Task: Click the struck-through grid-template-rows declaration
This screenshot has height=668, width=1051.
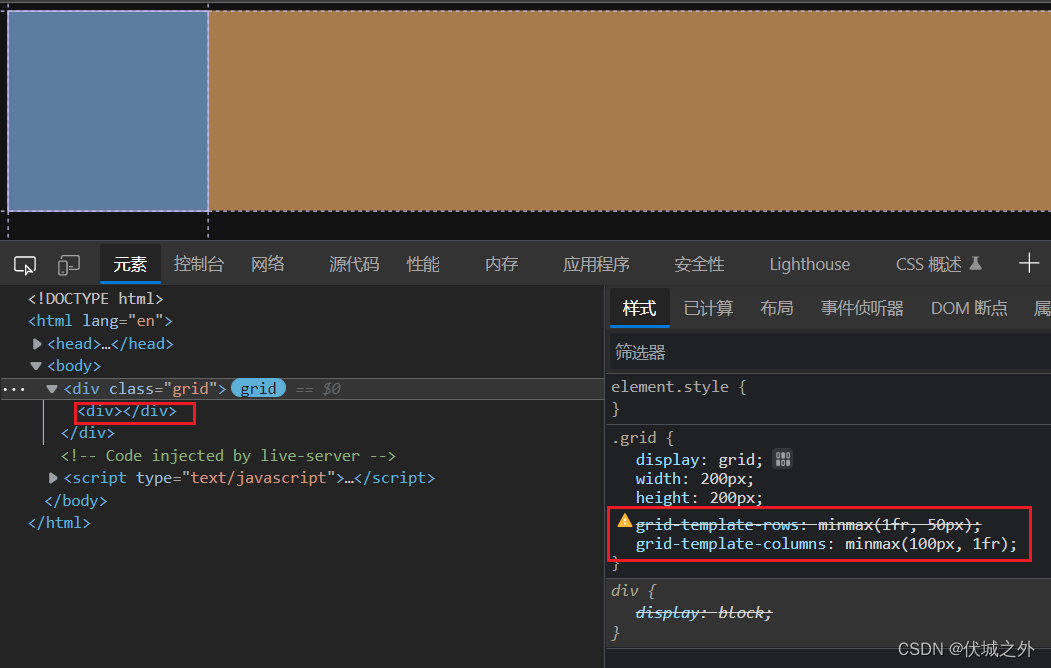Action: [808, 525]
